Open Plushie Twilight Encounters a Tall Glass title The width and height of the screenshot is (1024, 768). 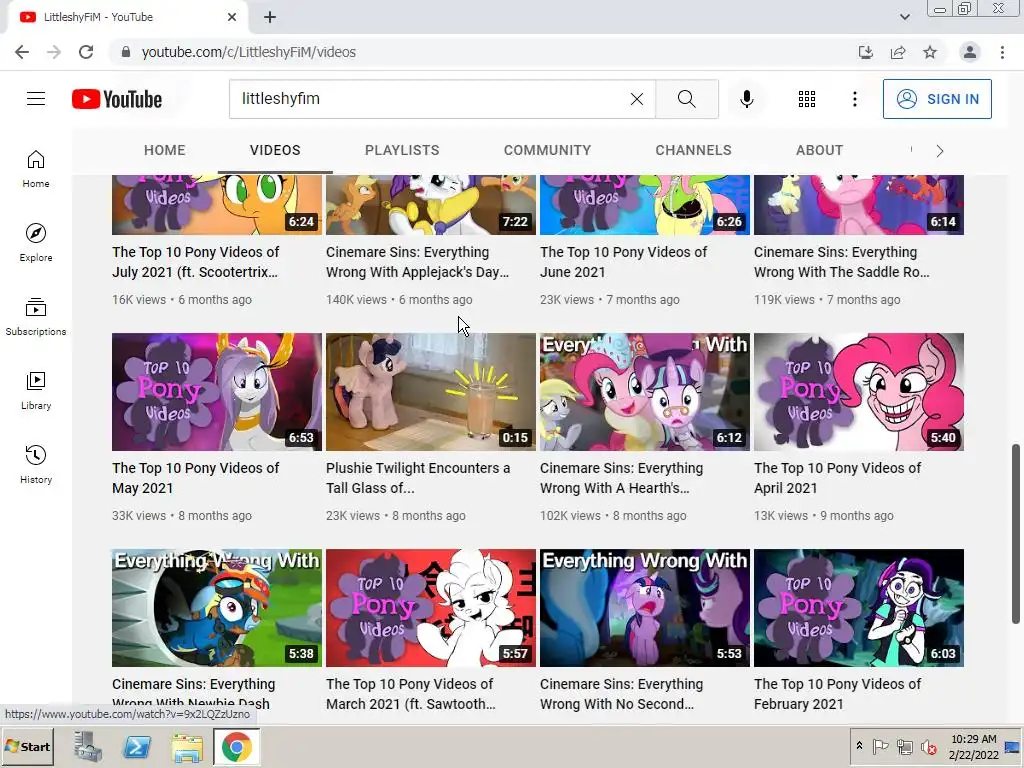pyautogui.click(x=418, y=478)
